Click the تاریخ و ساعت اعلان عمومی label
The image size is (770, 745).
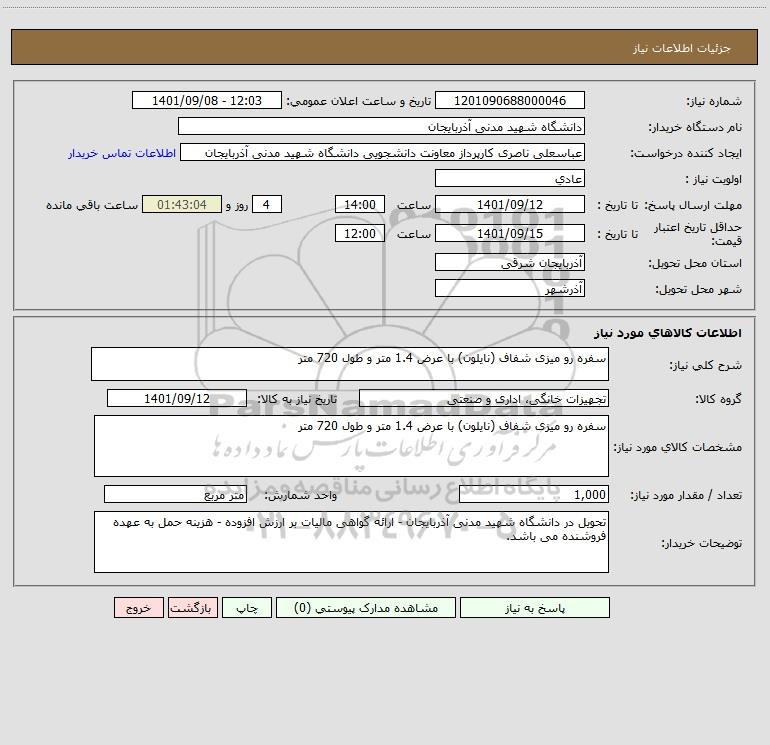[358, 101]
